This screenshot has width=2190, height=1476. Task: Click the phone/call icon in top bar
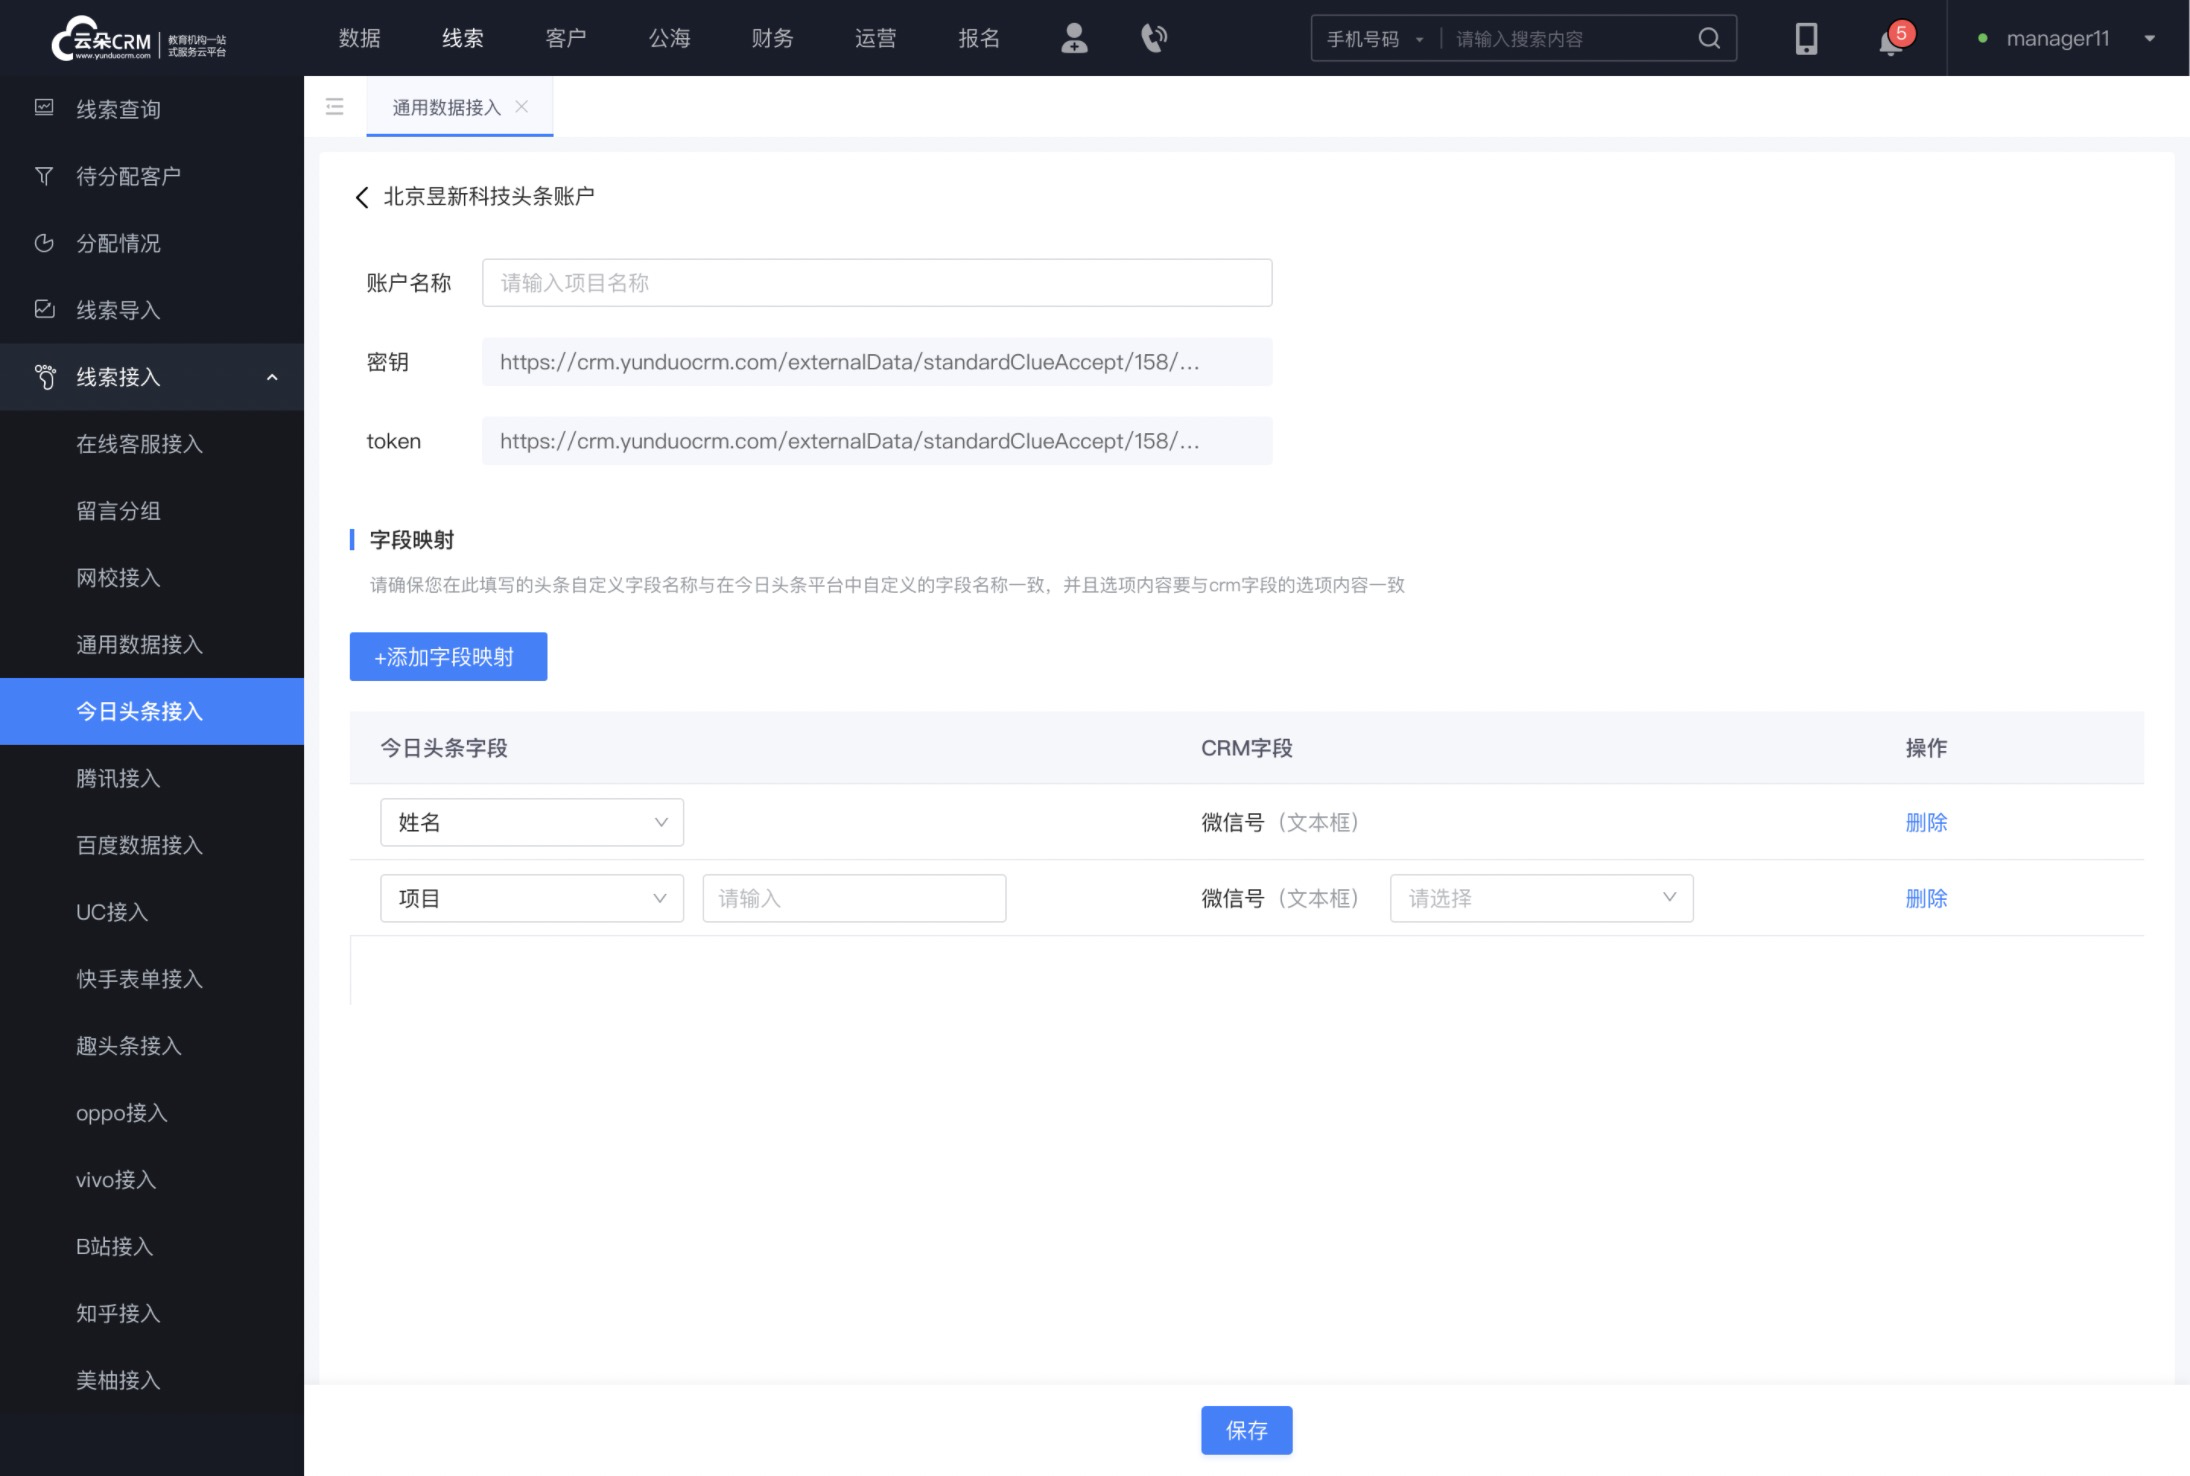coord(1156,36)
